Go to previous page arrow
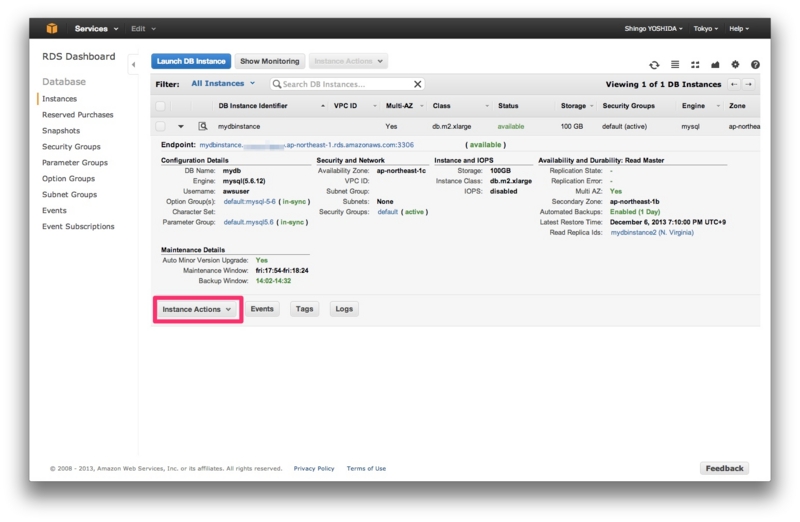This screenshot has height=522, width=800. 734,84
